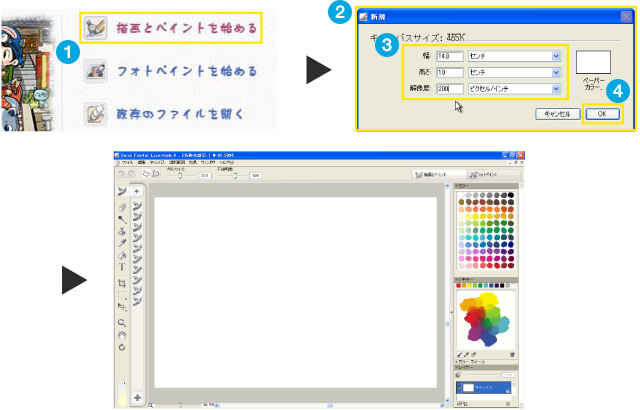Open the ヘルプ menu in Painter
This screenshot has width=640, height=410.
[227, 162]
